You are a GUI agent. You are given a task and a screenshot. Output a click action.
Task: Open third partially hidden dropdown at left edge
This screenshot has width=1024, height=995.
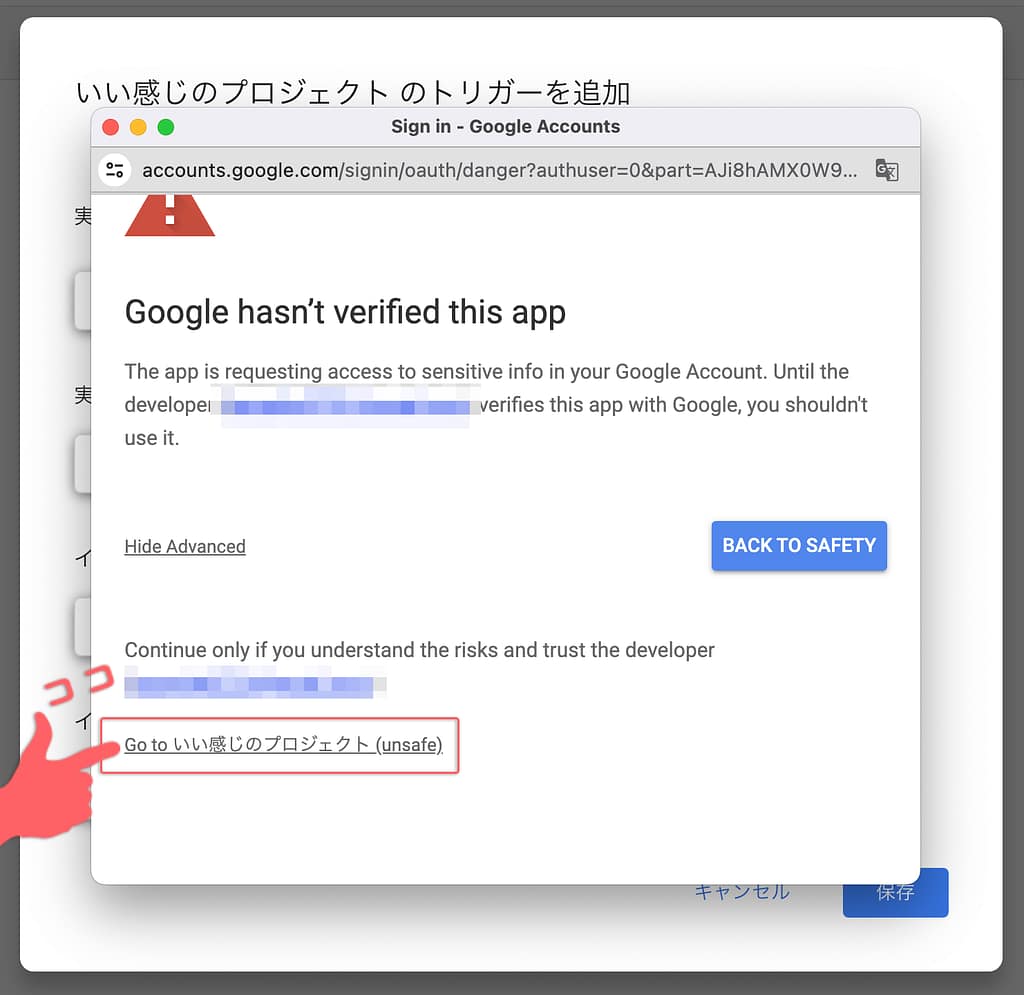coord(83,627)
